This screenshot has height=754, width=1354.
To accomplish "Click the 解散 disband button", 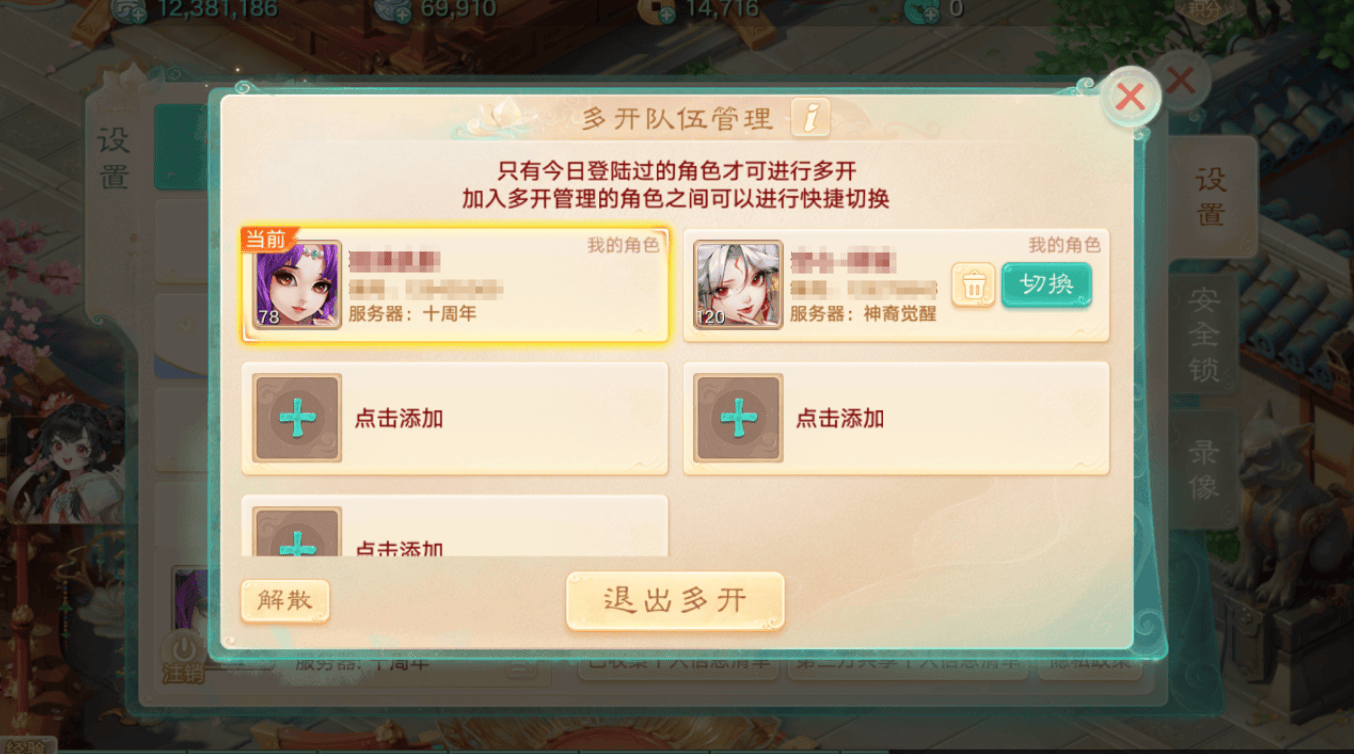I will (x=285, y=601).
